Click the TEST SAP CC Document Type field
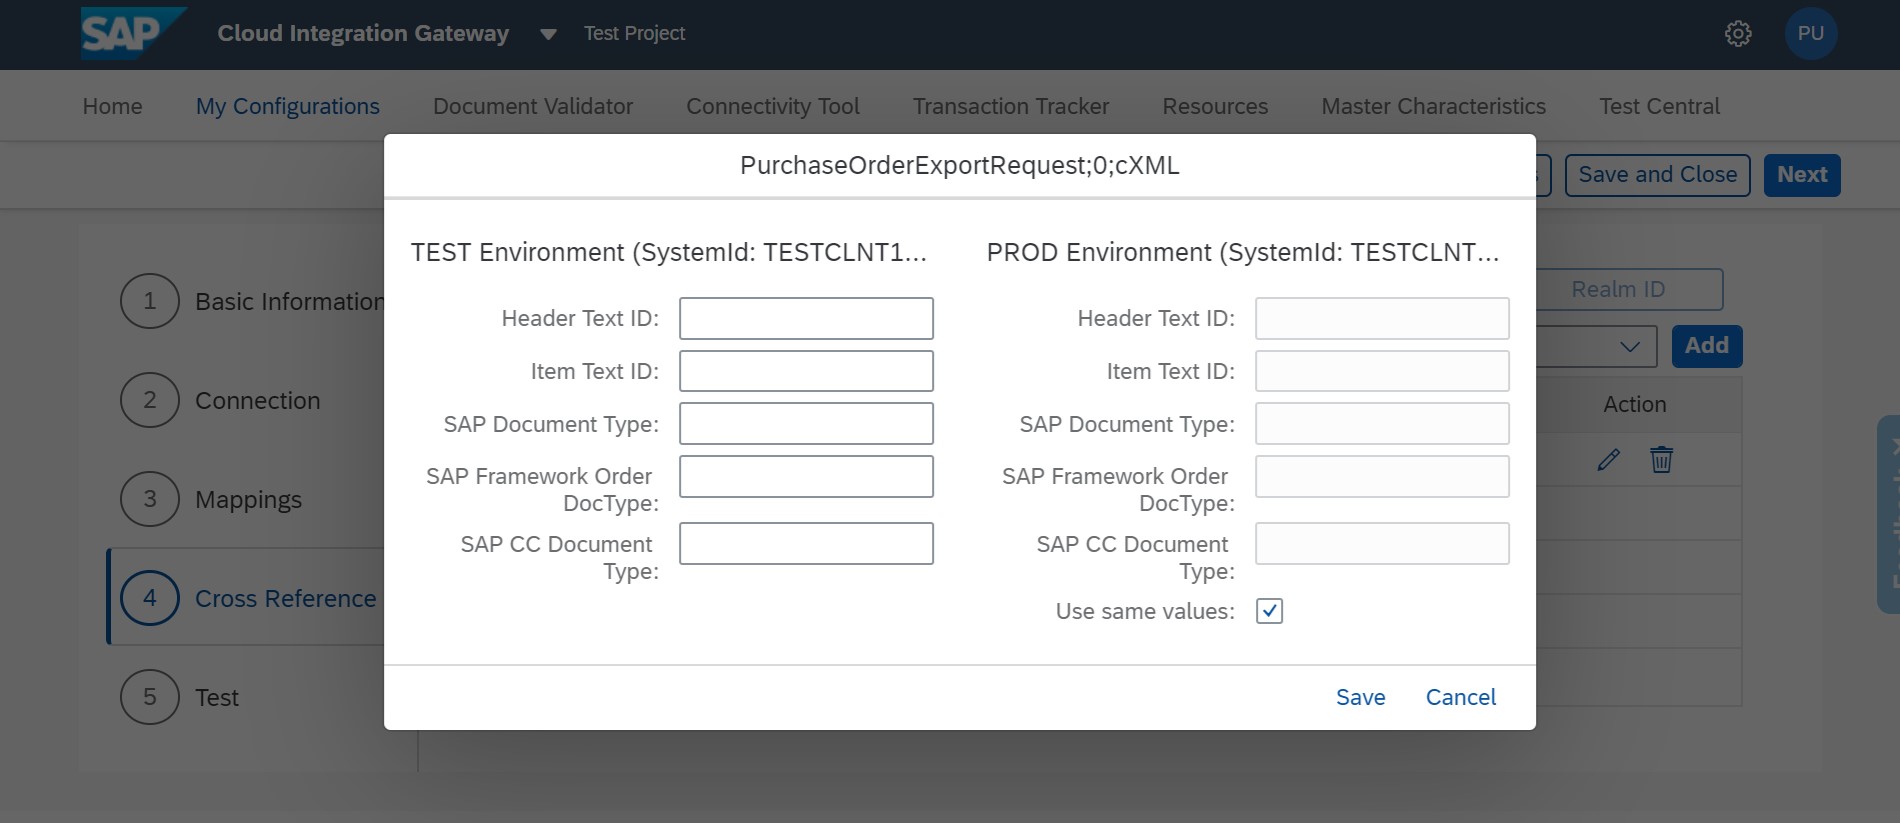 pyautogui.click(x=806, y=544)
